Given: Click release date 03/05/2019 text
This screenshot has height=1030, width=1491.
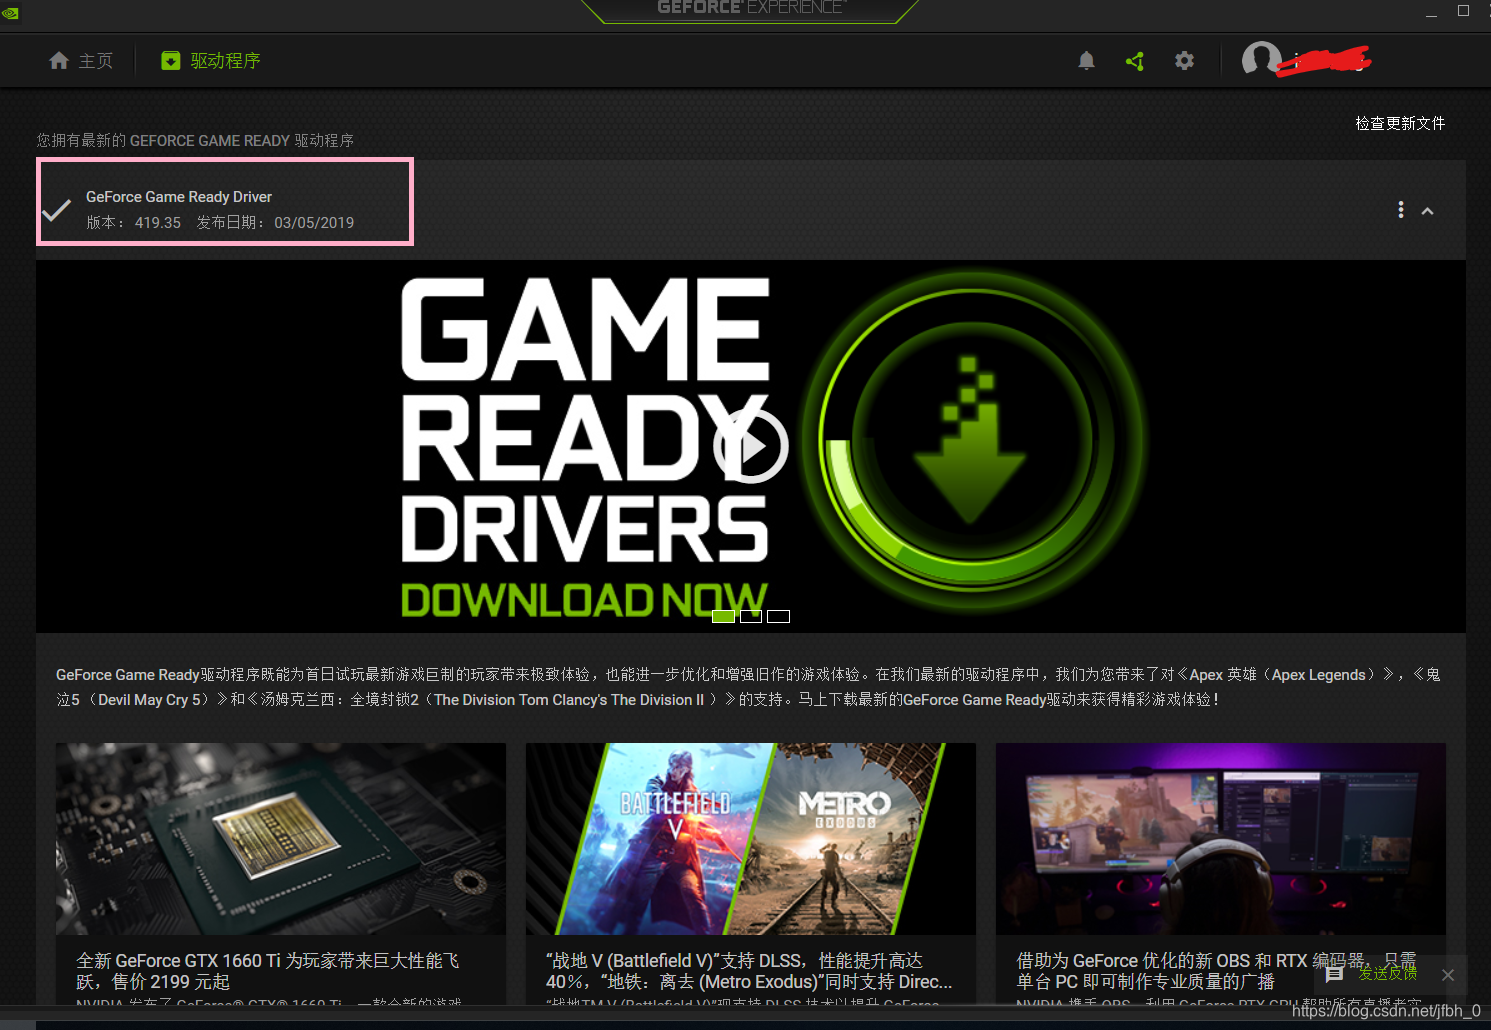Looking at the screenshot, I should point(275,223).
